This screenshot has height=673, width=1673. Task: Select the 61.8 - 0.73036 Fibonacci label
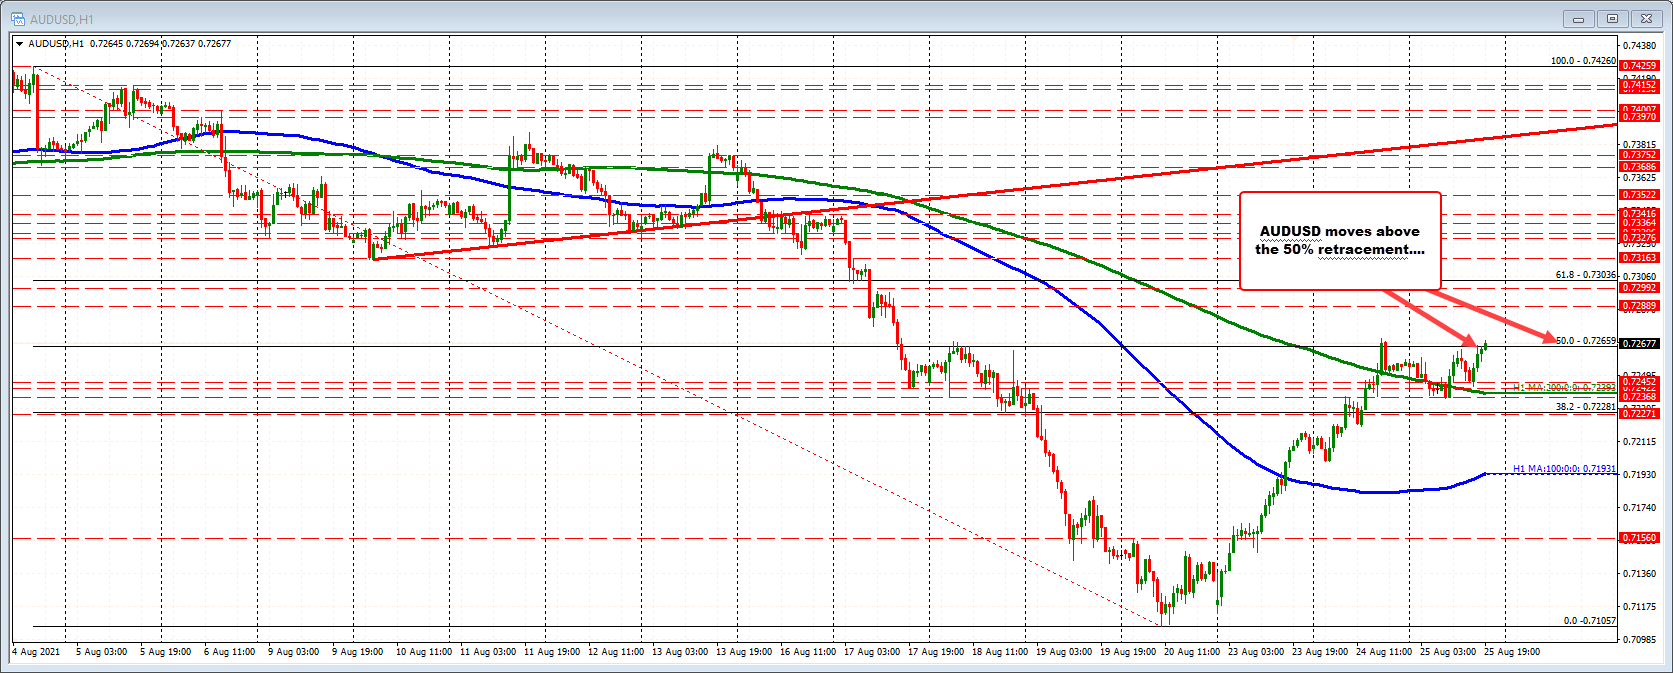point(1585,275)
